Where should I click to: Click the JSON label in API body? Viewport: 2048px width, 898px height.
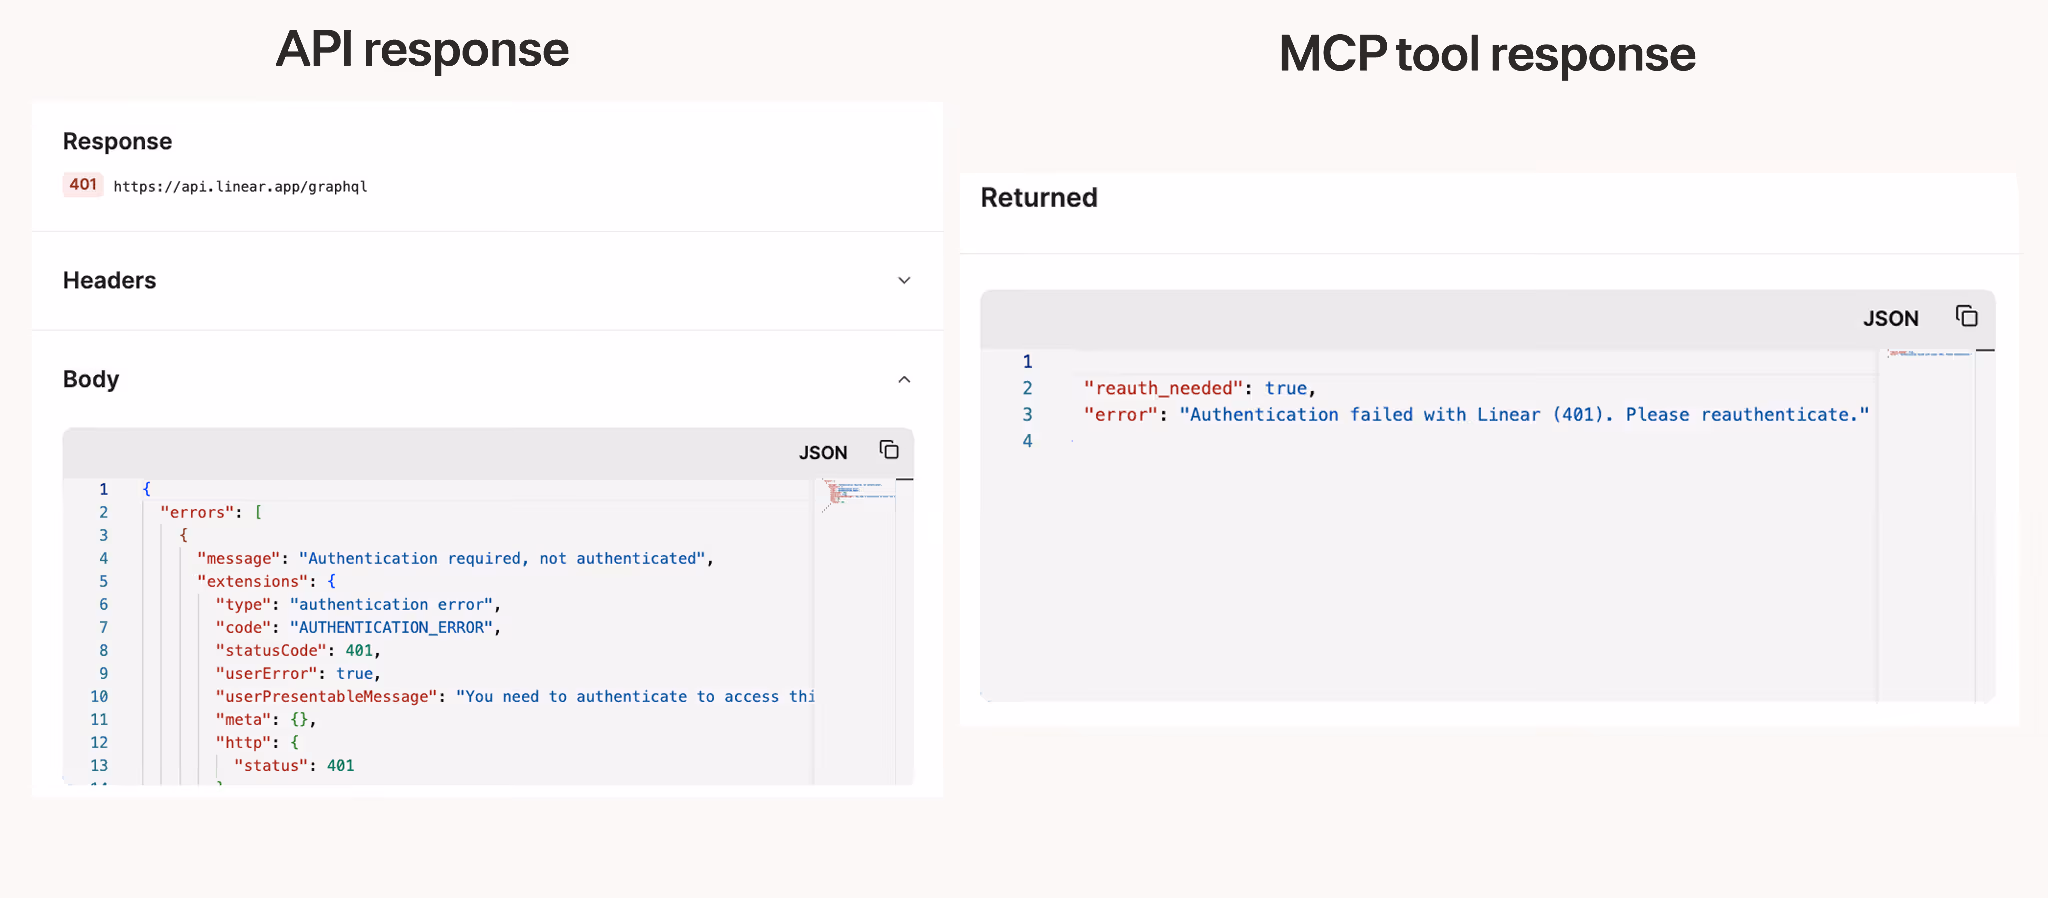[823, 452]
